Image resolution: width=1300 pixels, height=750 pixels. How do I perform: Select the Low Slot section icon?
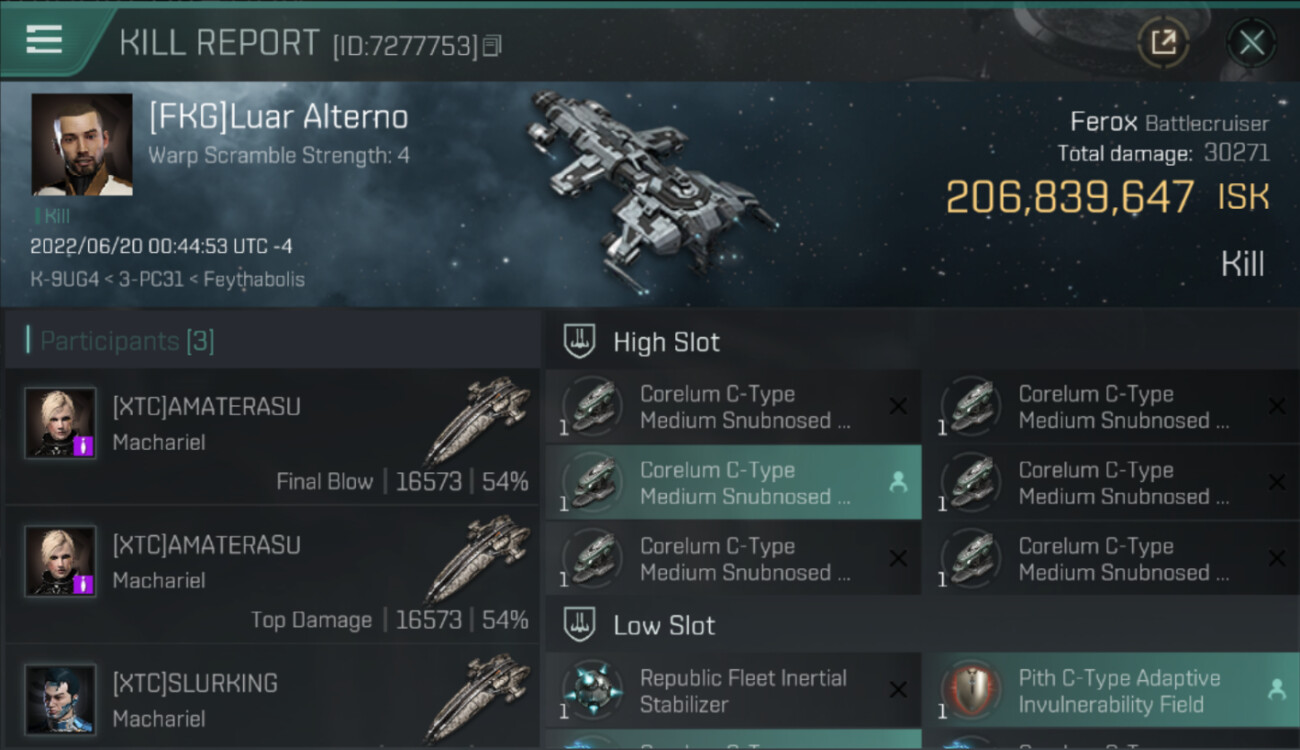pos(580,626)
